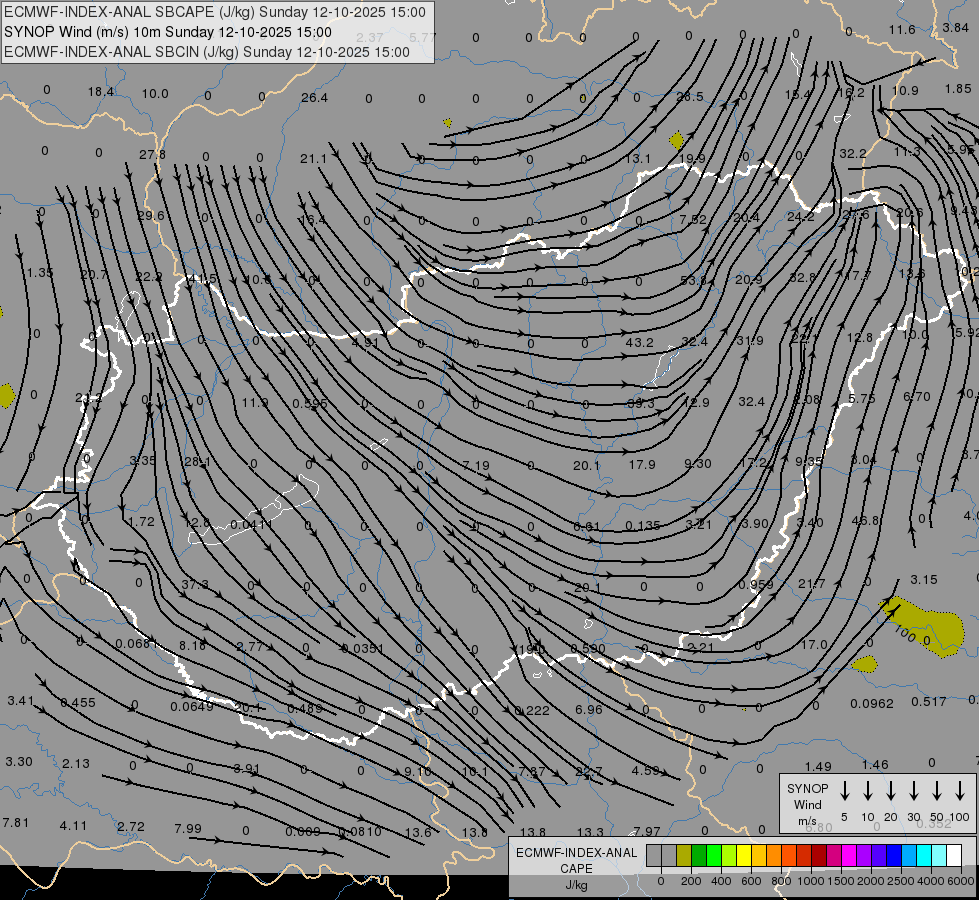Click the map value 27.8

152,154
